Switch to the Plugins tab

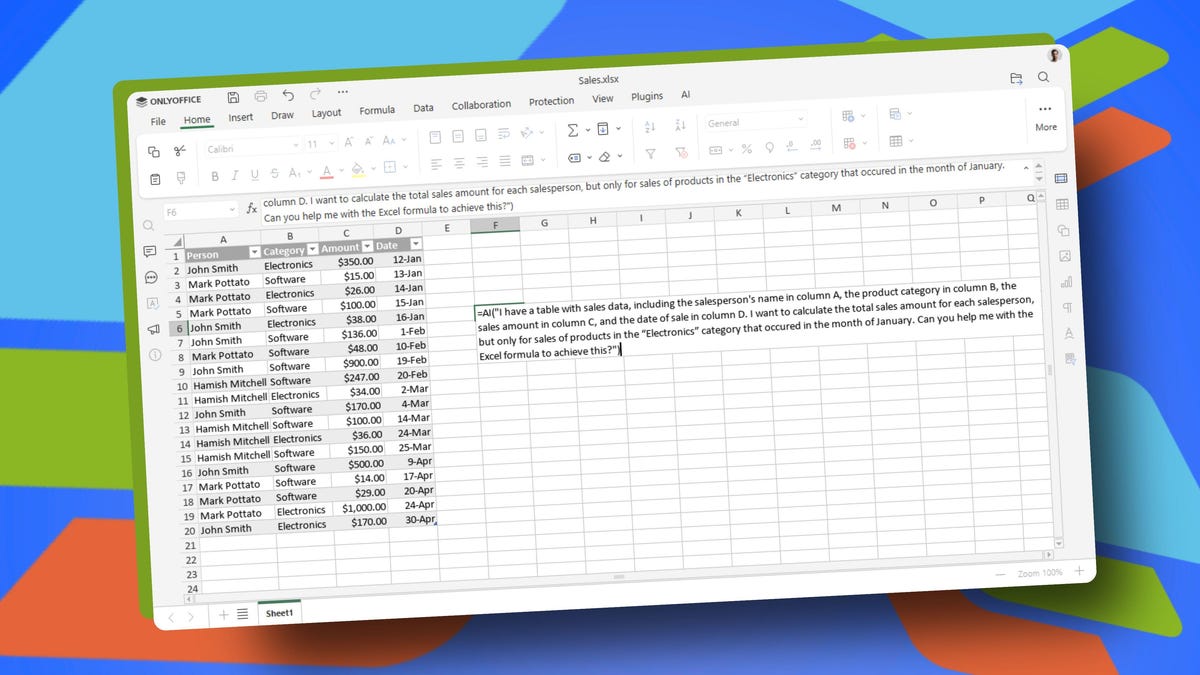[x=647, y=97]
